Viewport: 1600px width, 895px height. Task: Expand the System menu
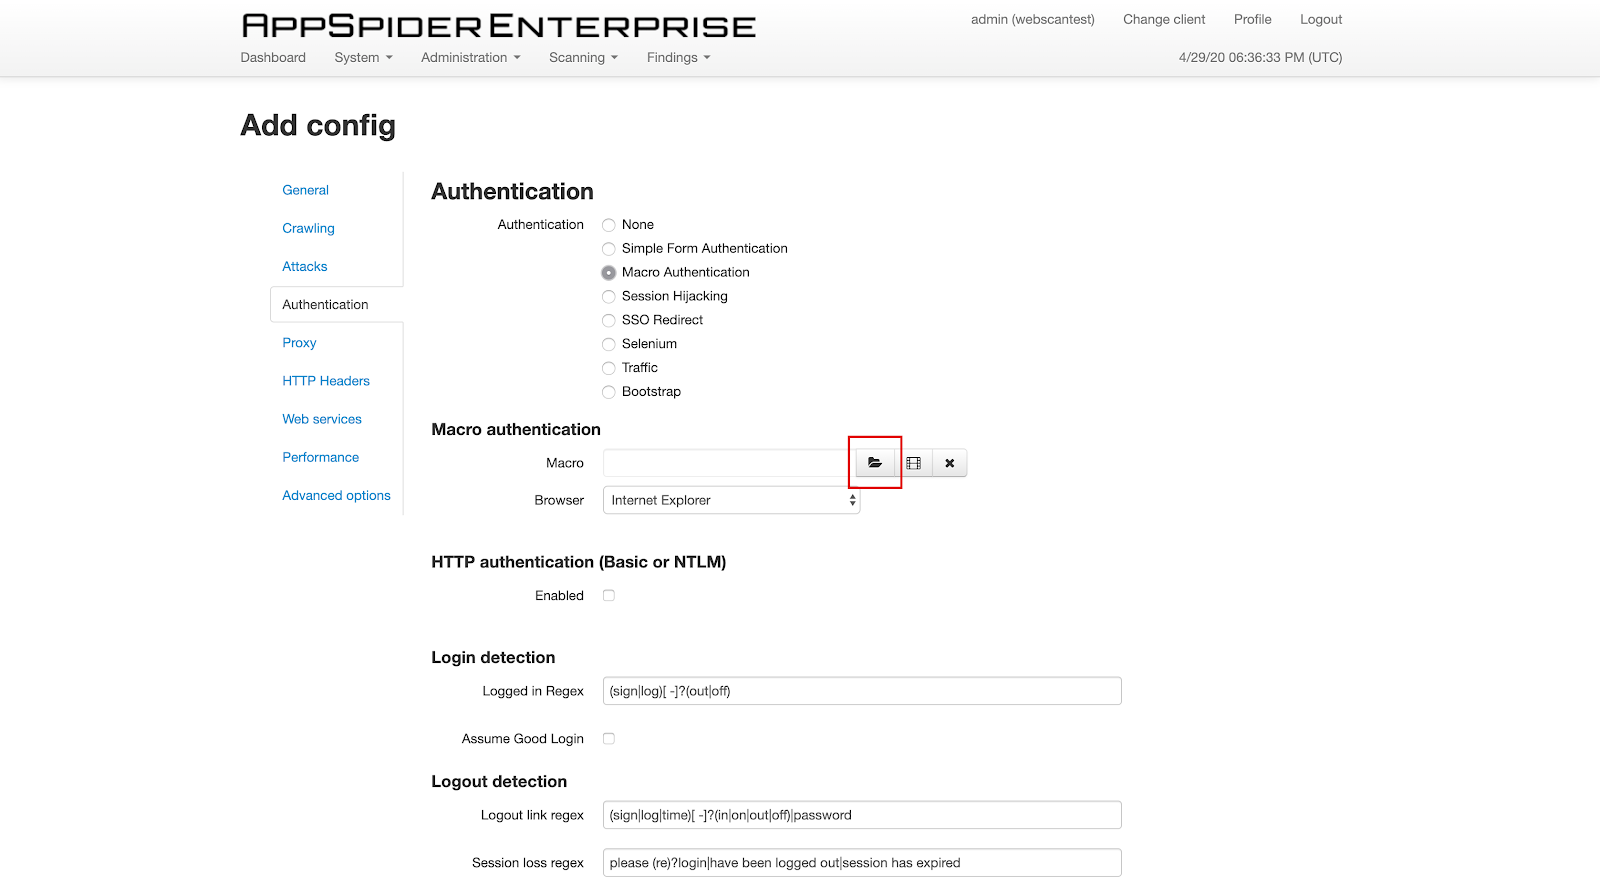tap(363, 58)
